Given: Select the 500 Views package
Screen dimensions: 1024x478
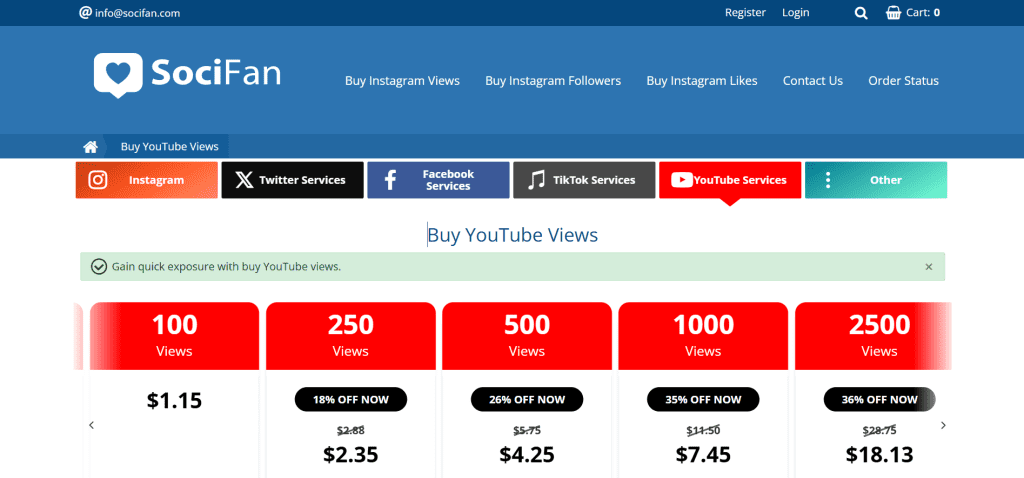Looking at the screenshot, I should click(527, 336).
